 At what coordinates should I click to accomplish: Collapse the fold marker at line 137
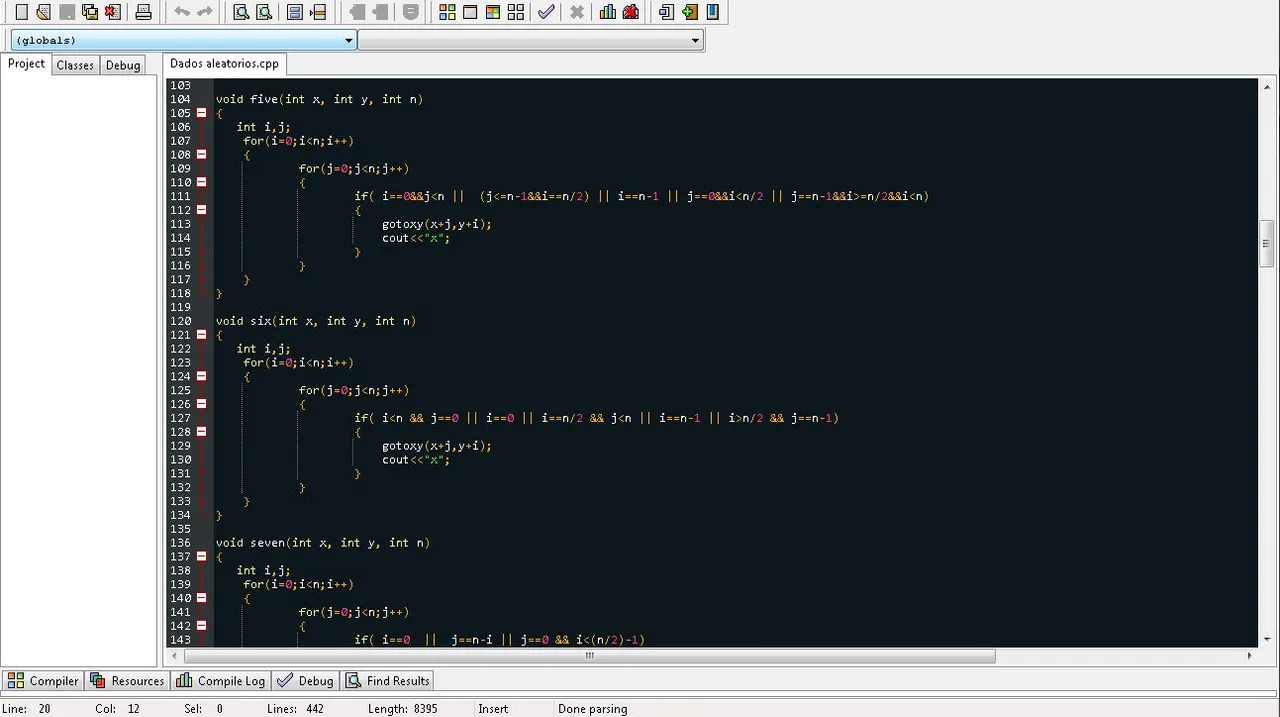[201, 556]
